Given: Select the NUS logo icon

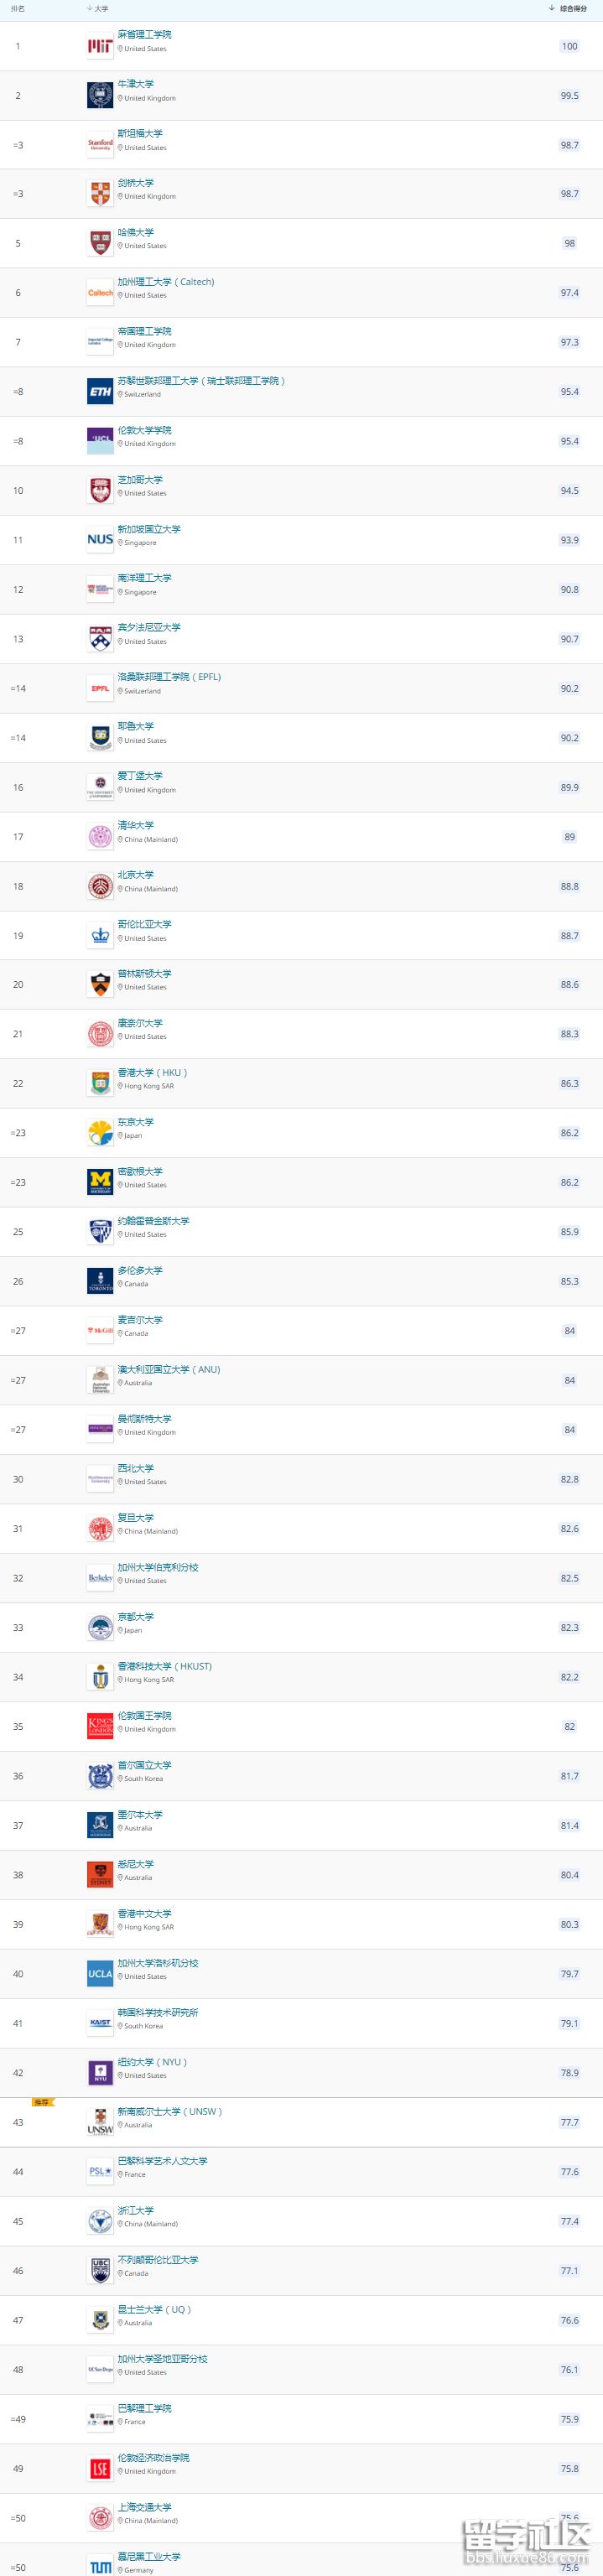Looking at the screenshot, I should [100, 540].
